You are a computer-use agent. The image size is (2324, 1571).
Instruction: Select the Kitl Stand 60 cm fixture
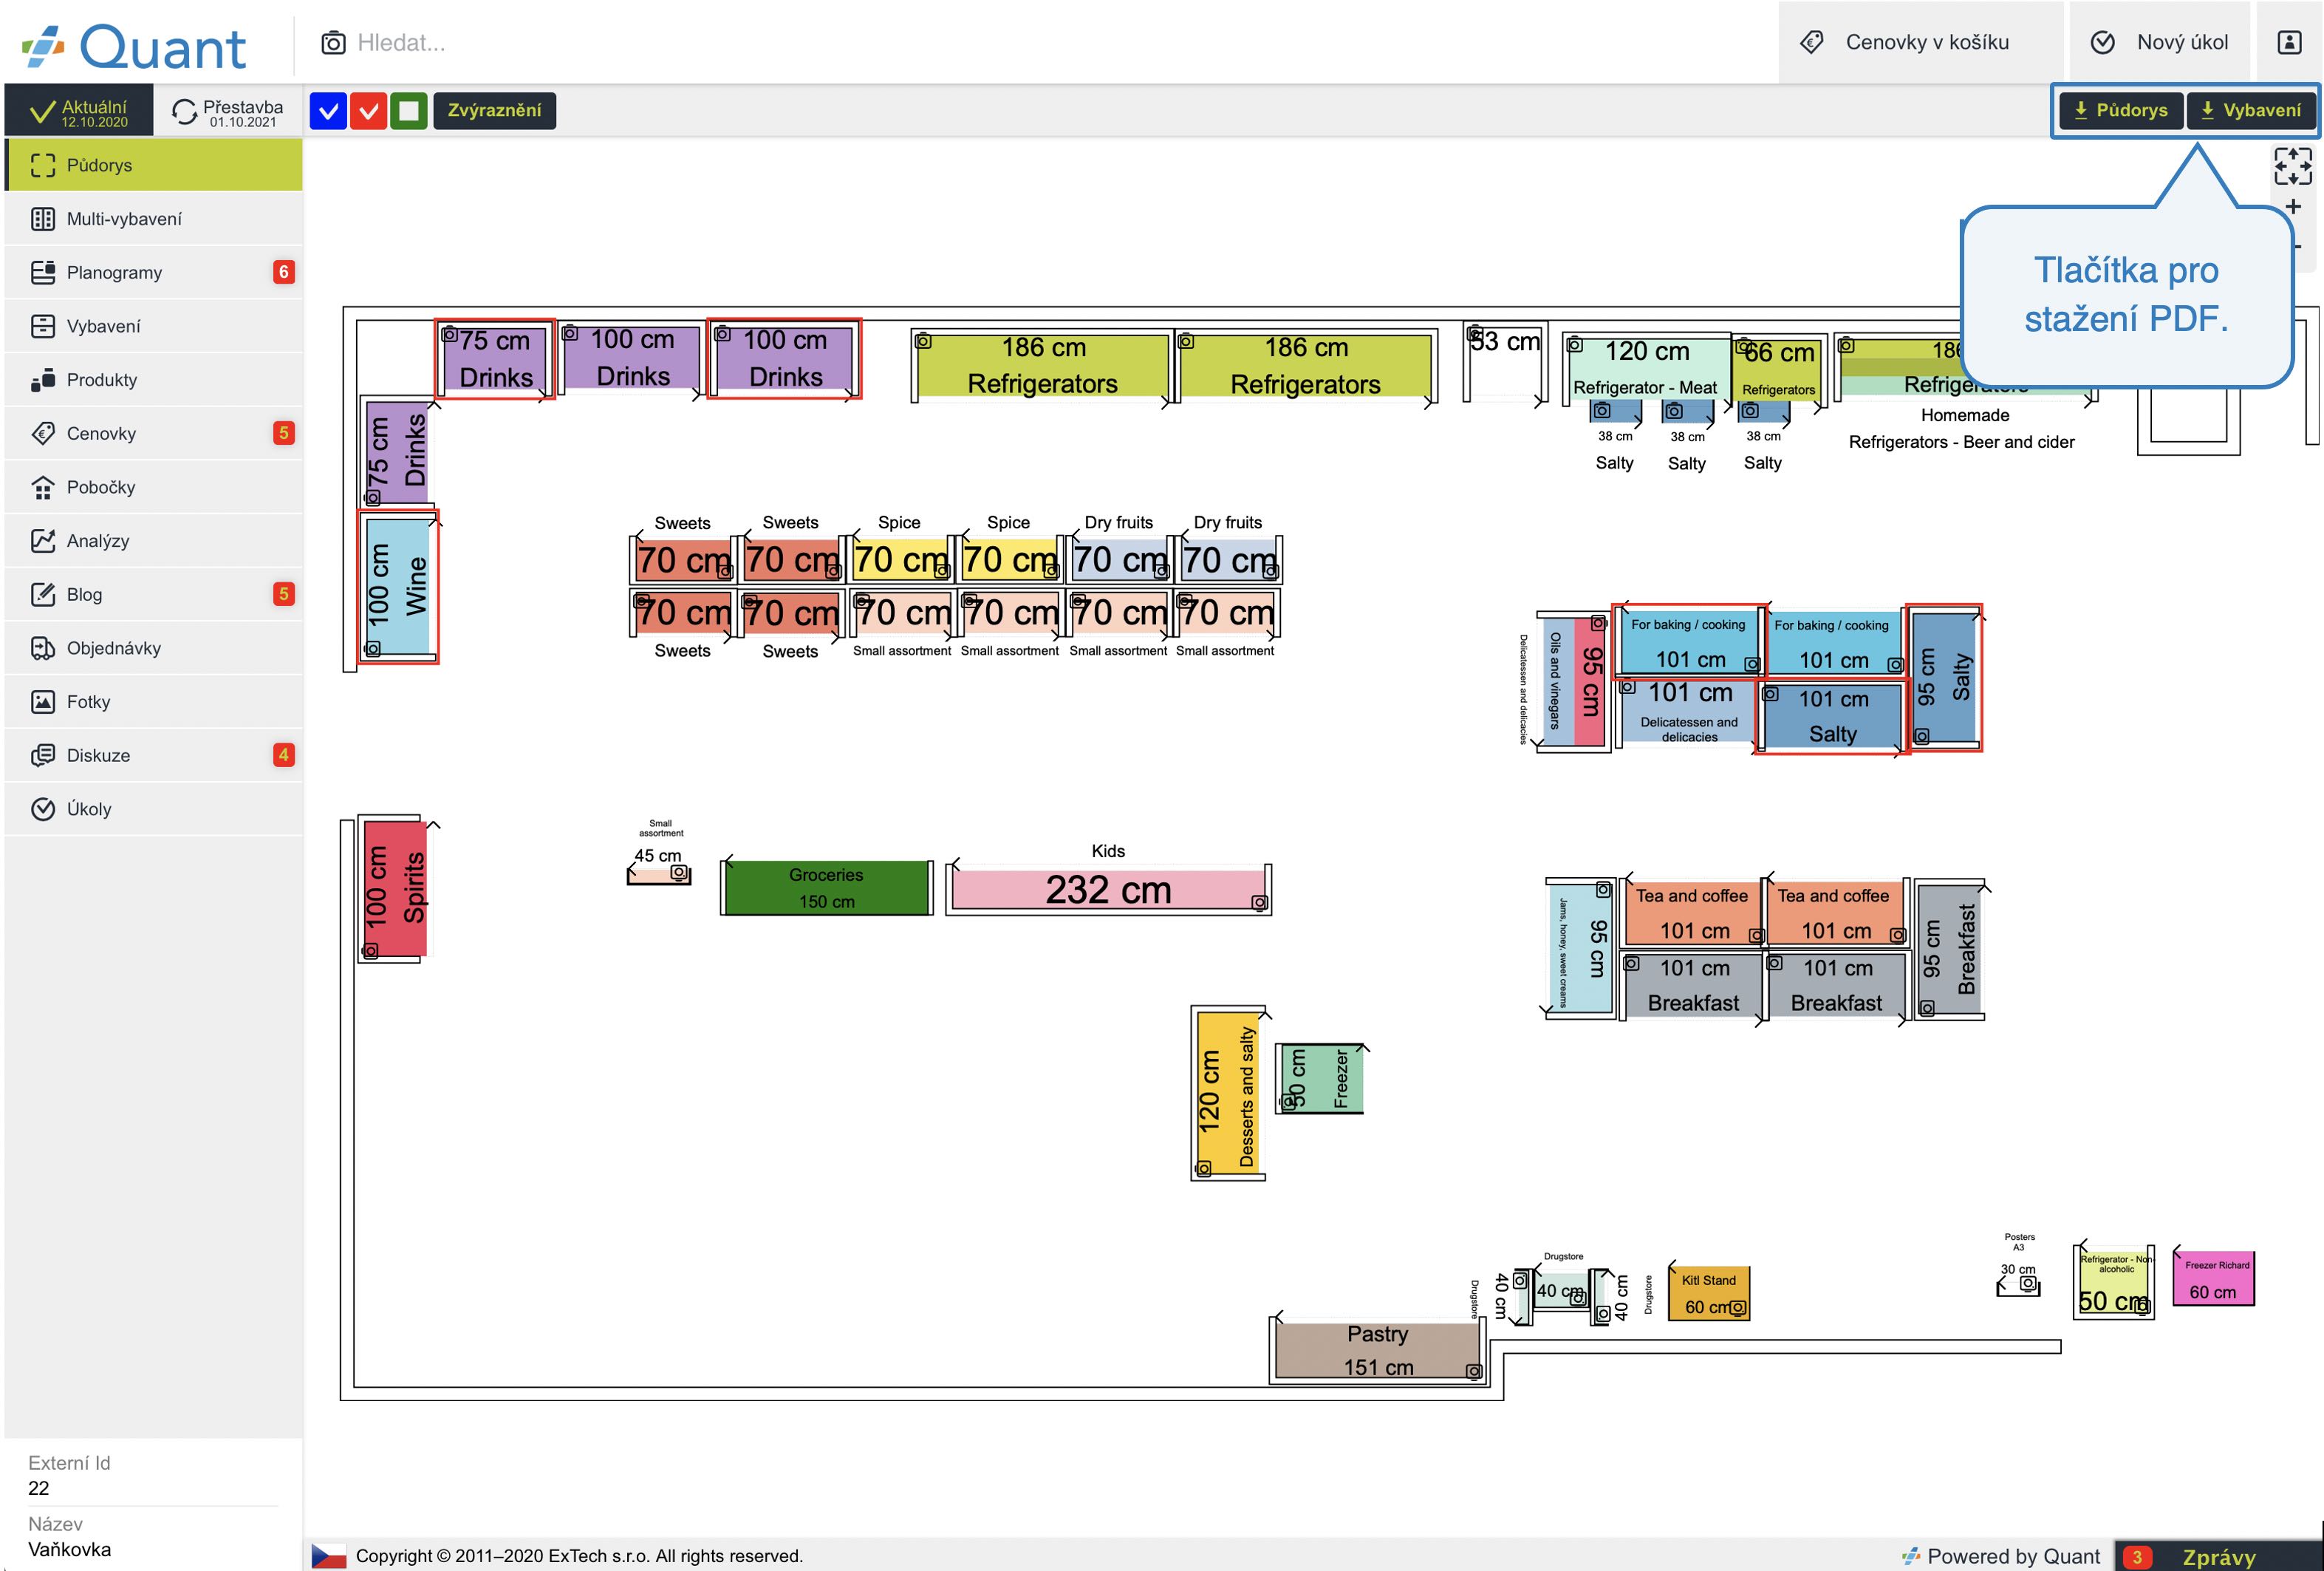(1709, 1293)
